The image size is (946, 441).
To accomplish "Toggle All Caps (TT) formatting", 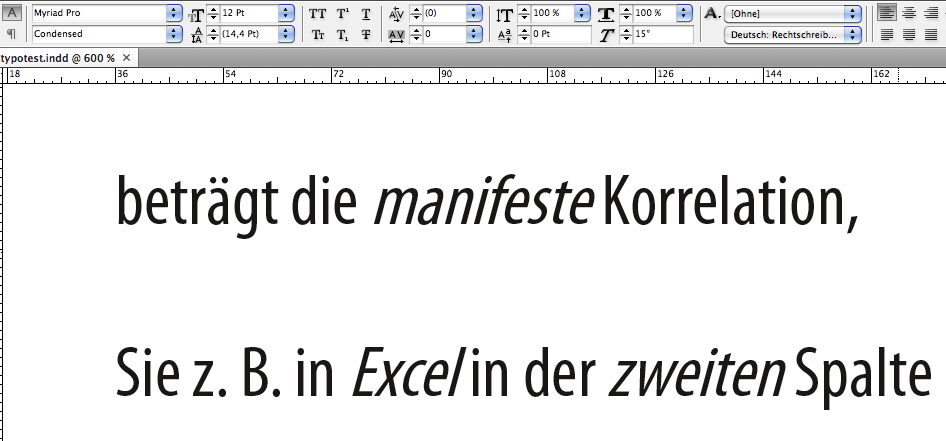I will coord(317,14).
